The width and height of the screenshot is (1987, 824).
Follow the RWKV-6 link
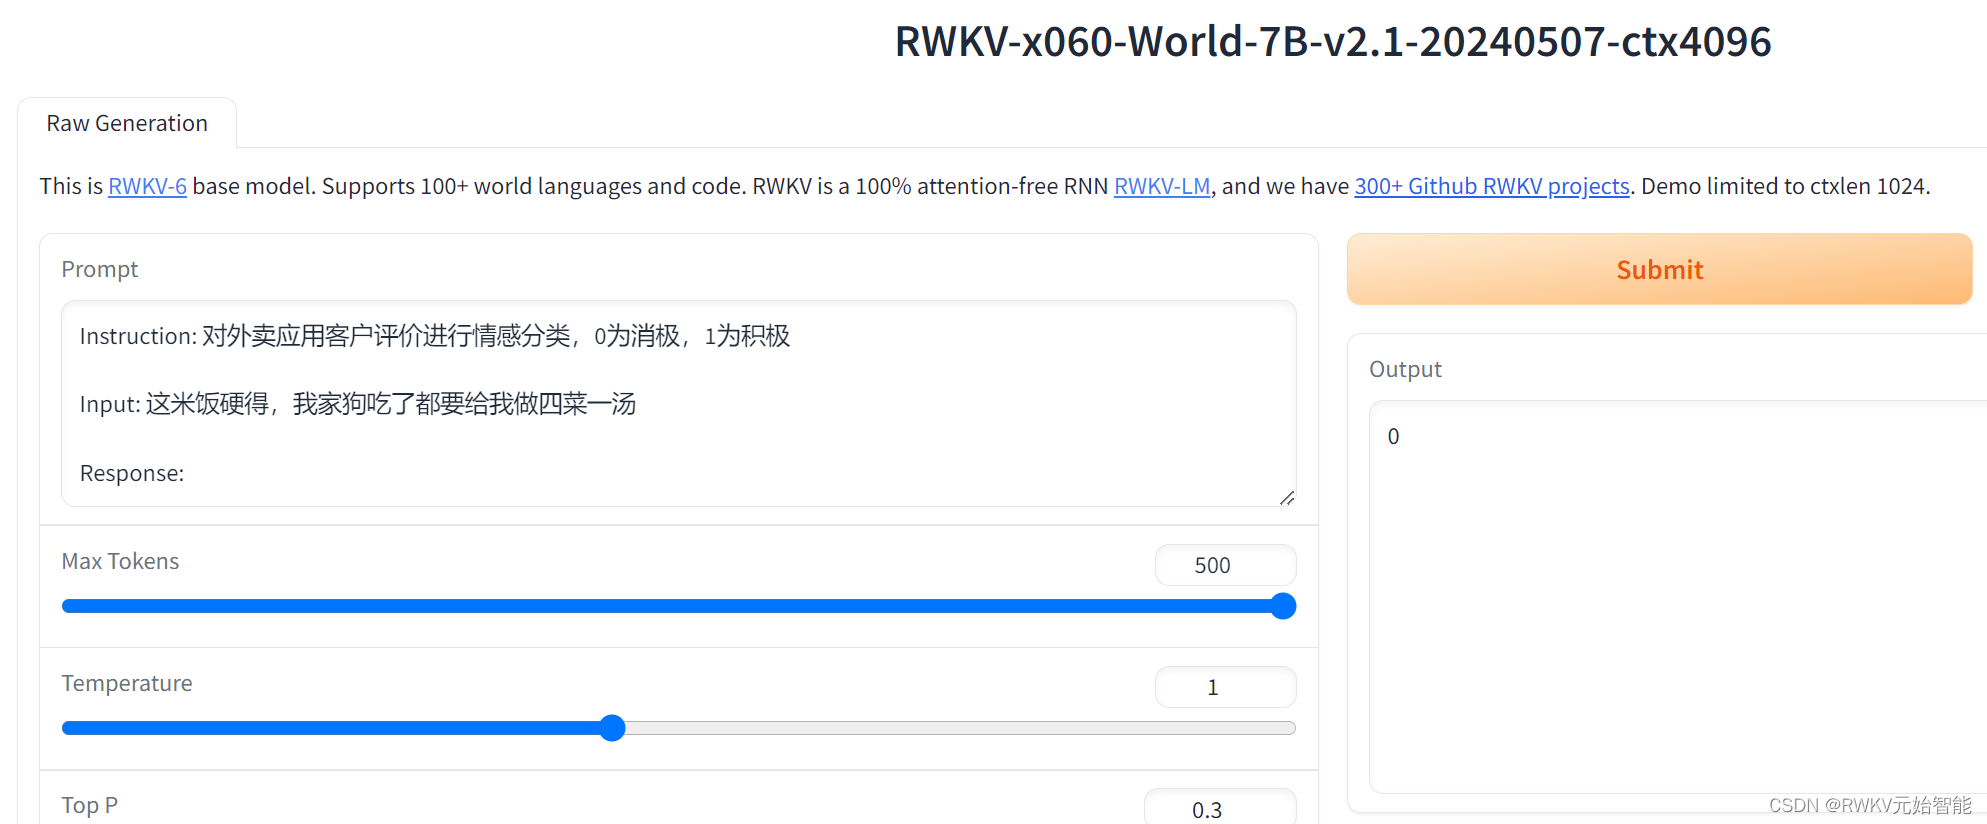[x=147, y=186]
